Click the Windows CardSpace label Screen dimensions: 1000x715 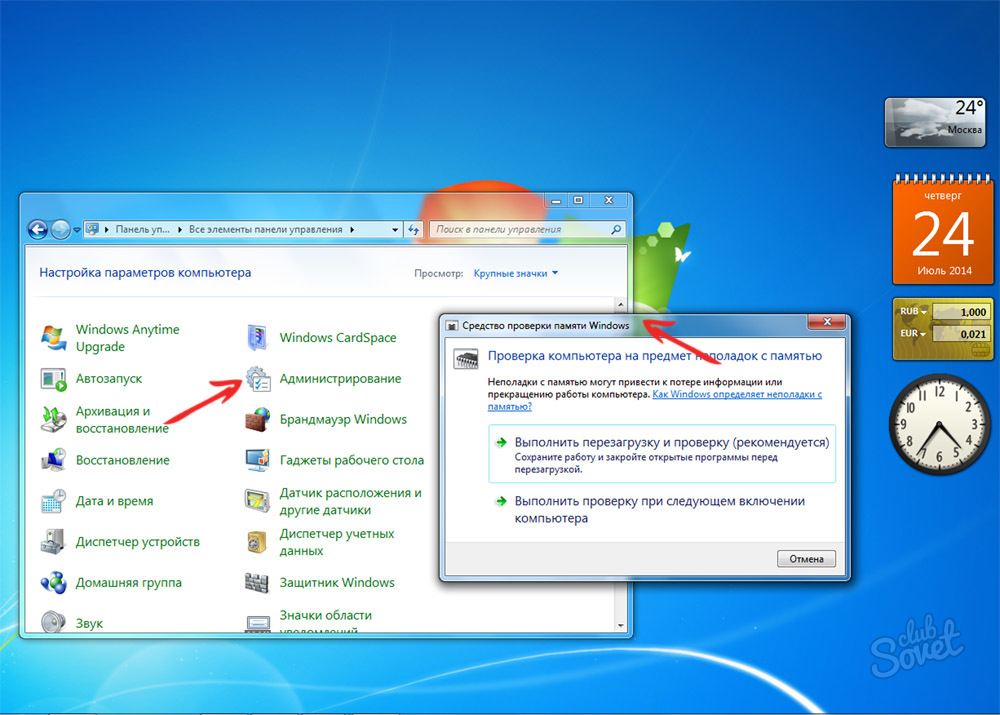(338, 338)
